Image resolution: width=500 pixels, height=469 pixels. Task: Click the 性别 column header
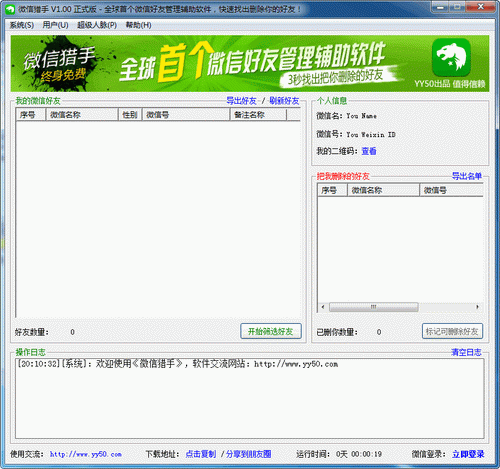coord(130,115)
